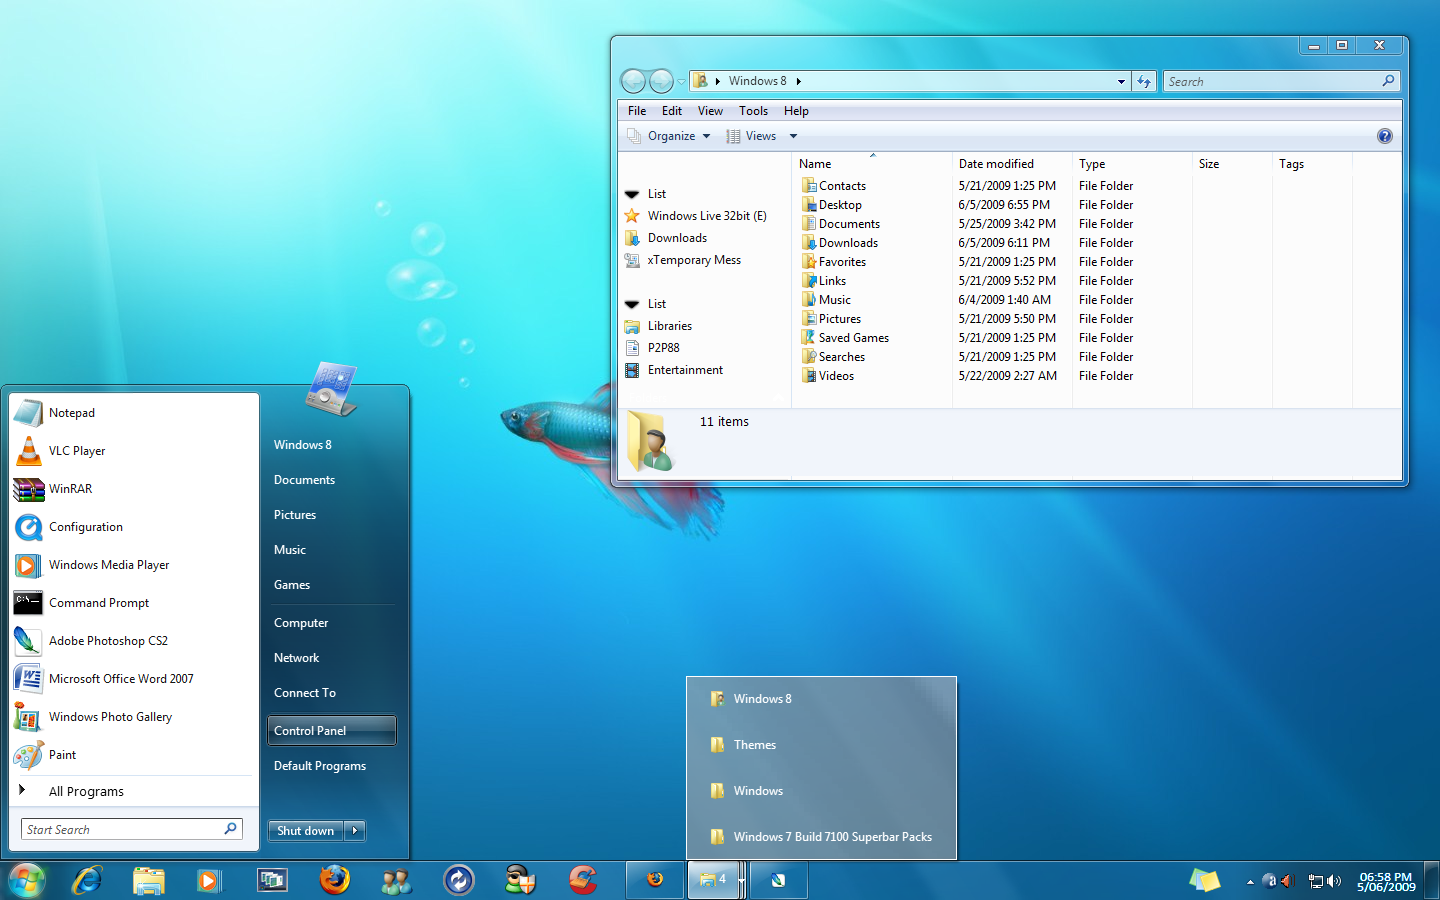Click Shut down button
This screenshot has width=1440, height=900.
(x=306, y=831)
